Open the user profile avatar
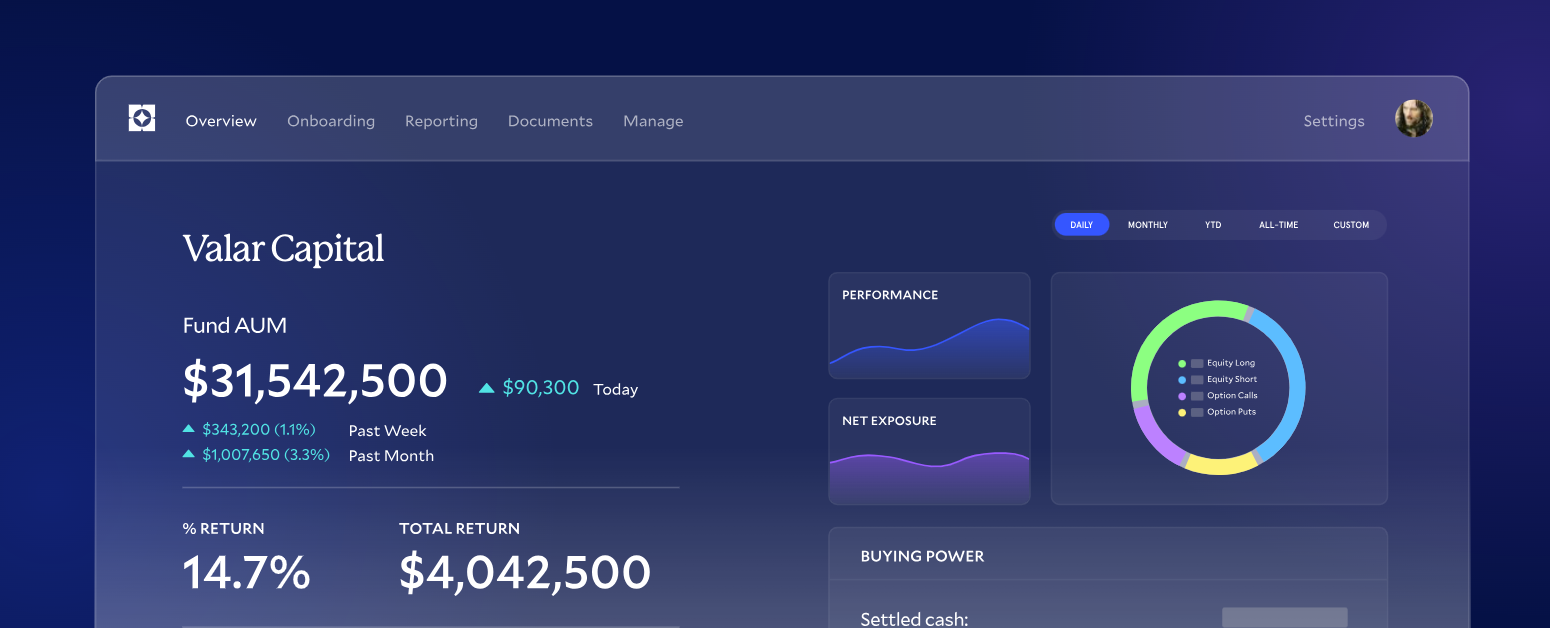This screenshot has width=1550, height=628. [x=1413, y=118]
